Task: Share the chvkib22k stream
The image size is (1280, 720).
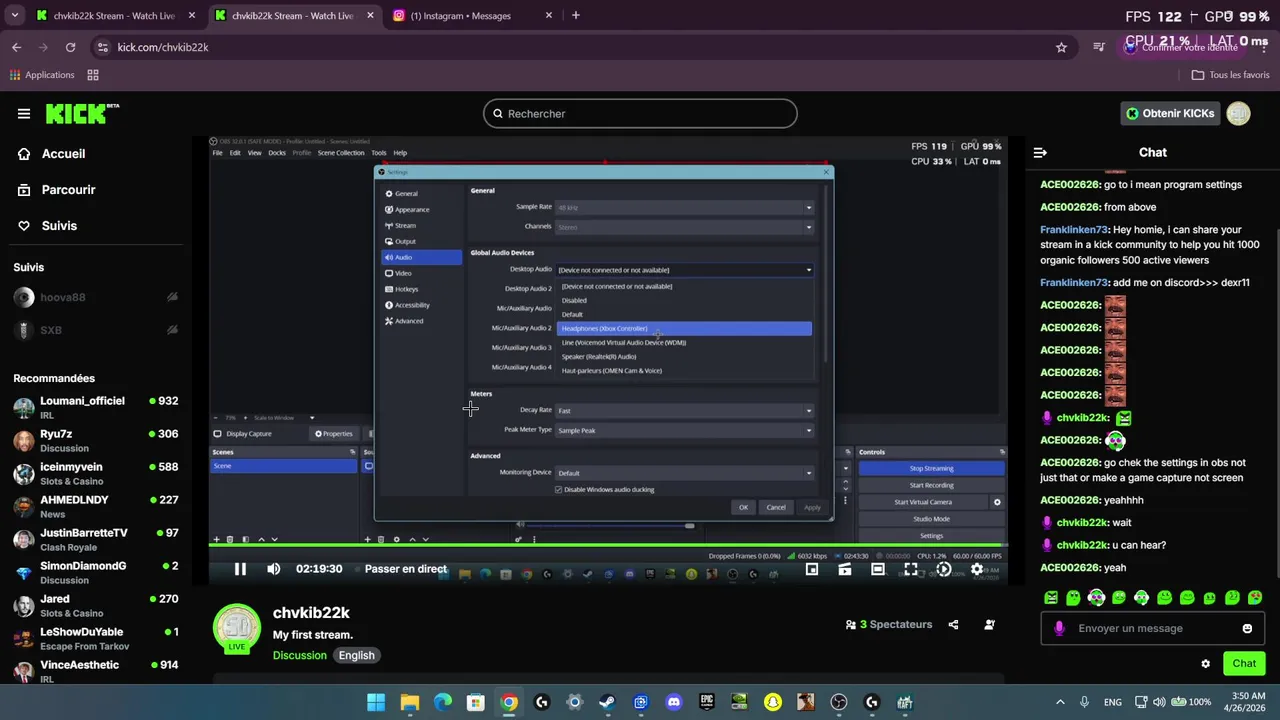Action: pos(953,624)
